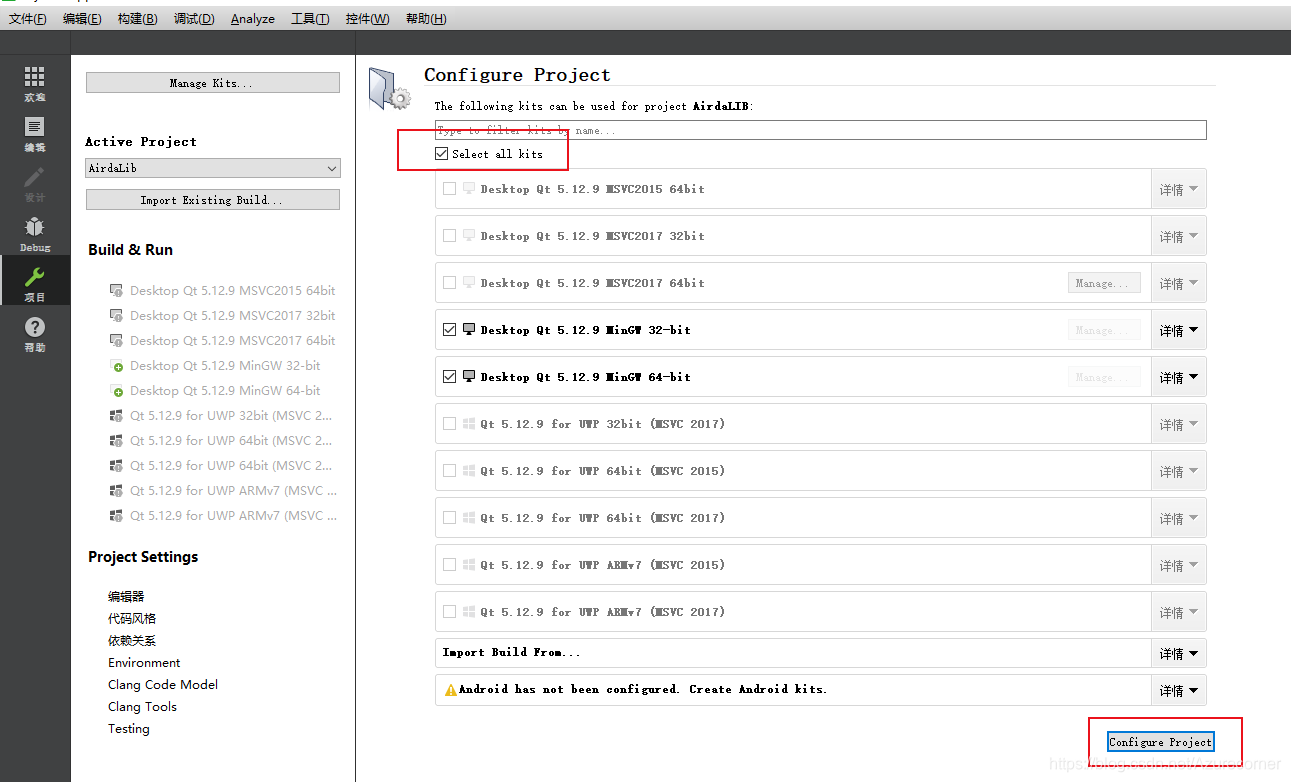Select Clang Code Model in Project Settings
Viewport: 1291px width, 782px height.
pos(162,684)
